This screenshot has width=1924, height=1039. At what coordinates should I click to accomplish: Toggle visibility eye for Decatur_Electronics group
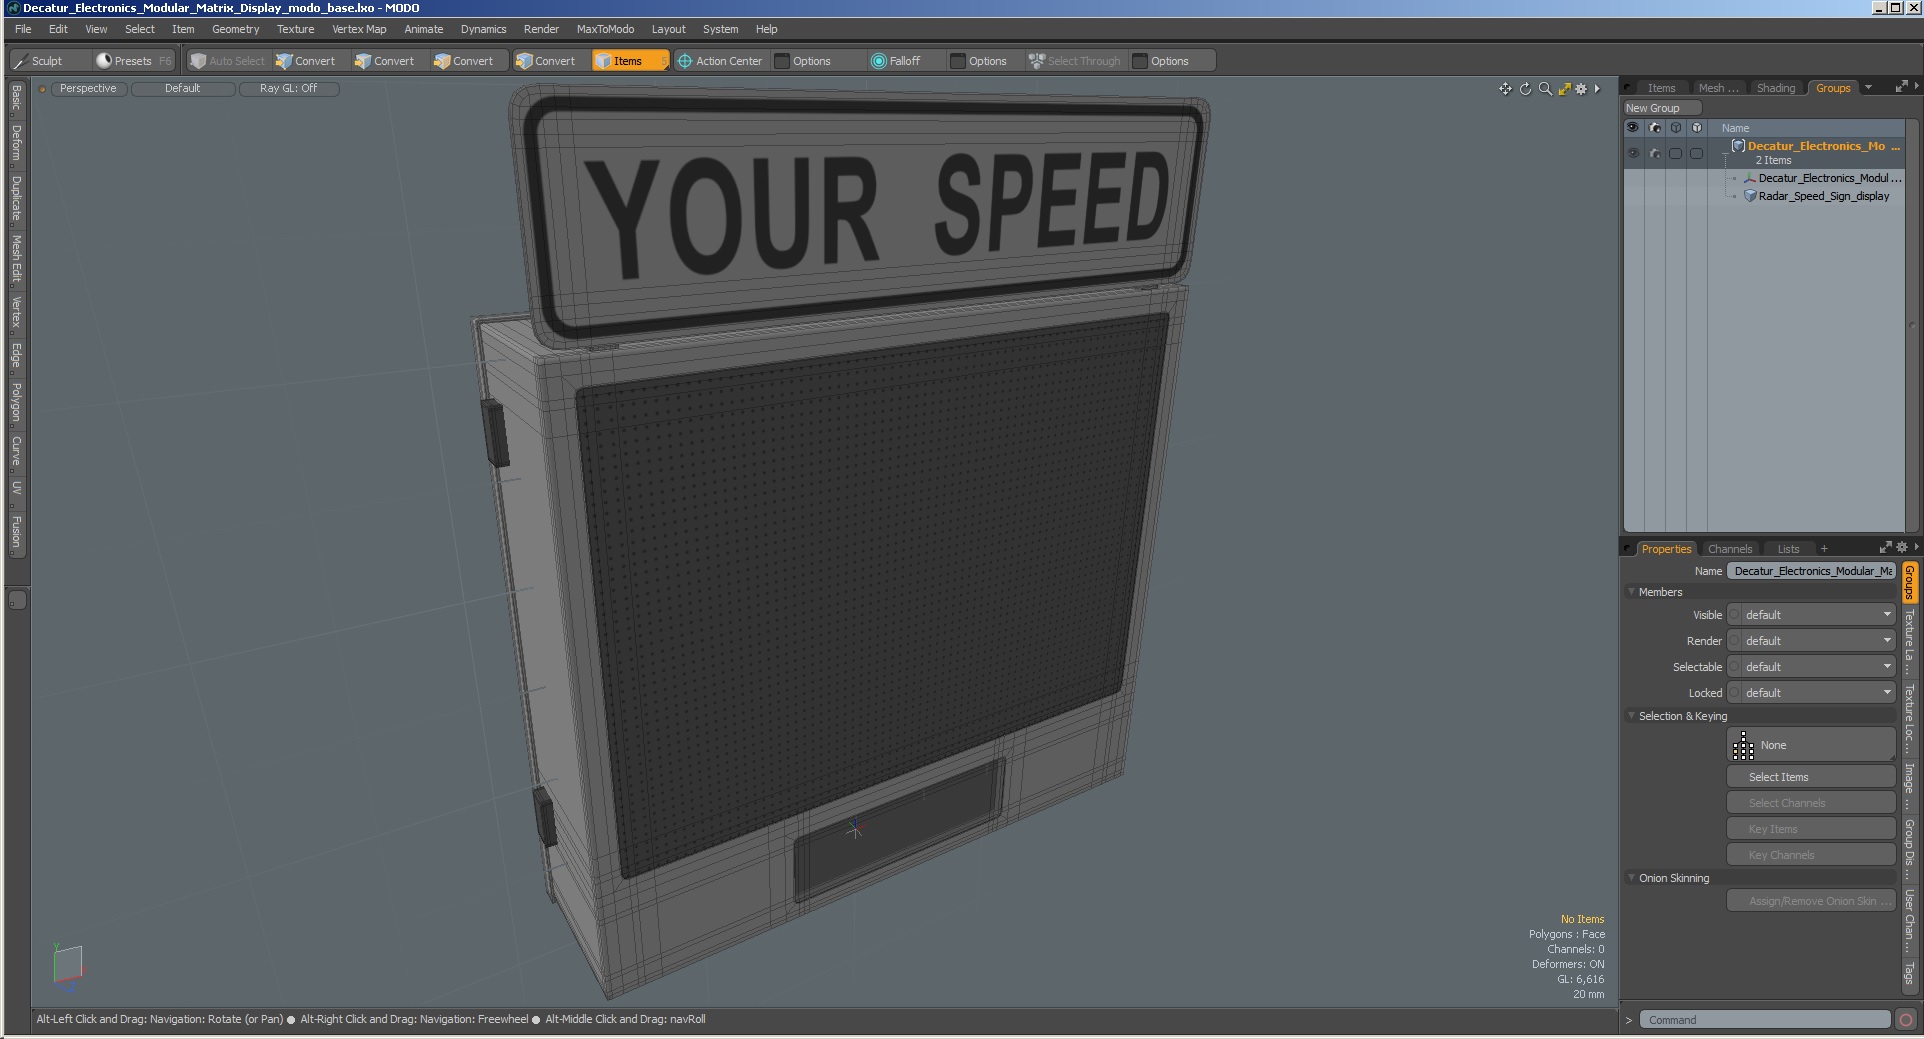[x=1633, y=153]
